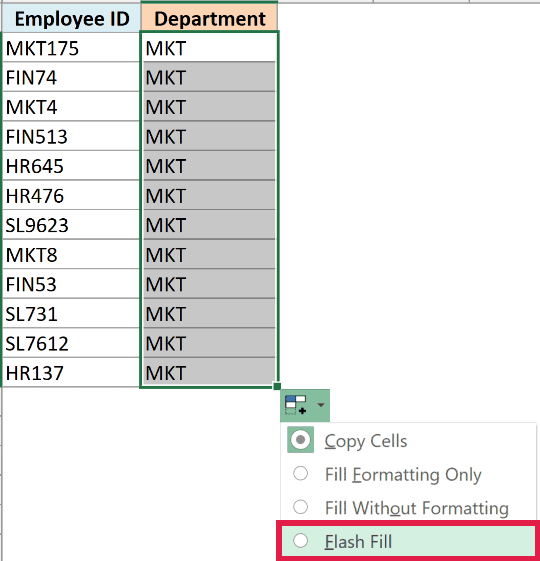Click Department cell beside HR645

[209, 166]
